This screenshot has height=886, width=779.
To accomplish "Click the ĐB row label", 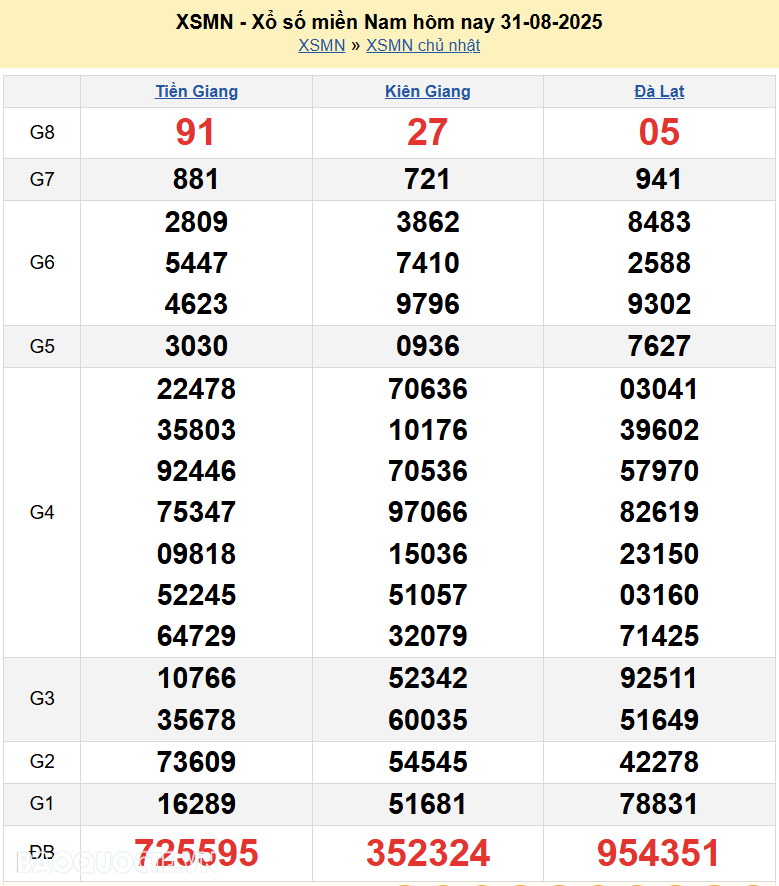I will (x=42, y=852).
